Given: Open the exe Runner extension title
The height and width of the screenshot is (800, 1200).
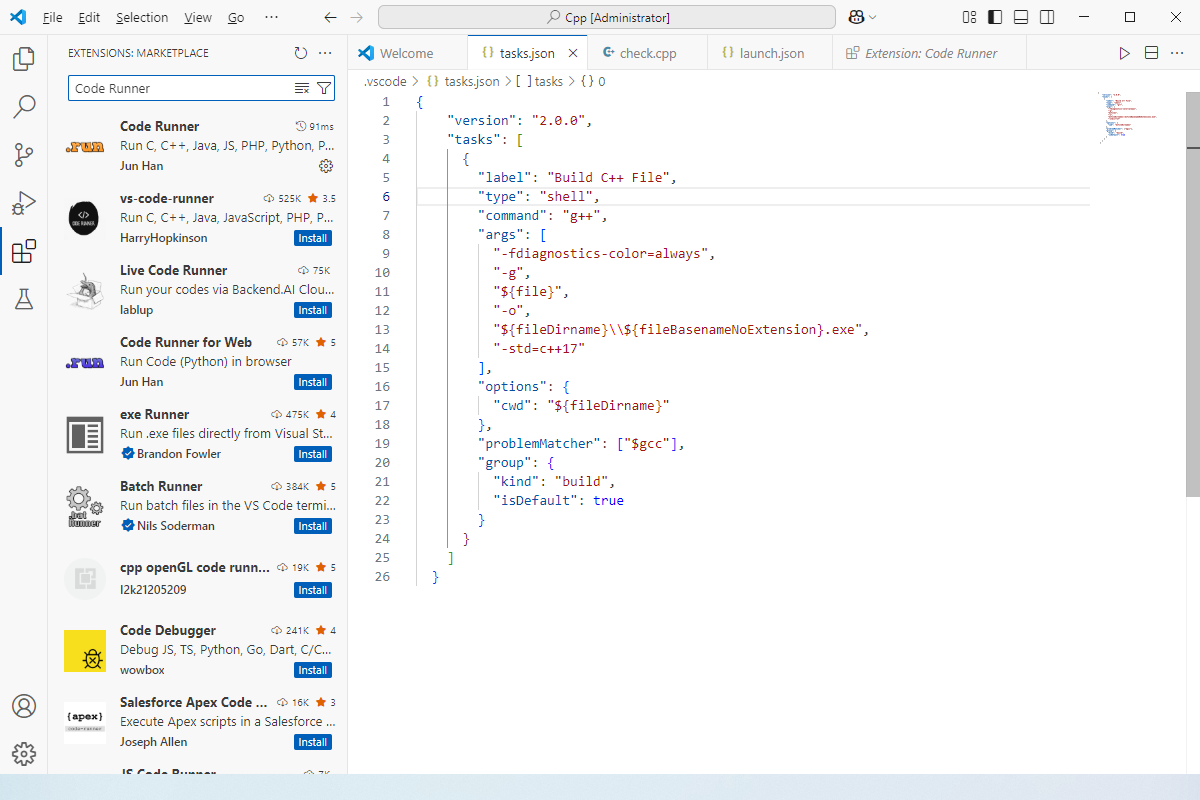Looking at the screenshot, I should click(154, 414).
